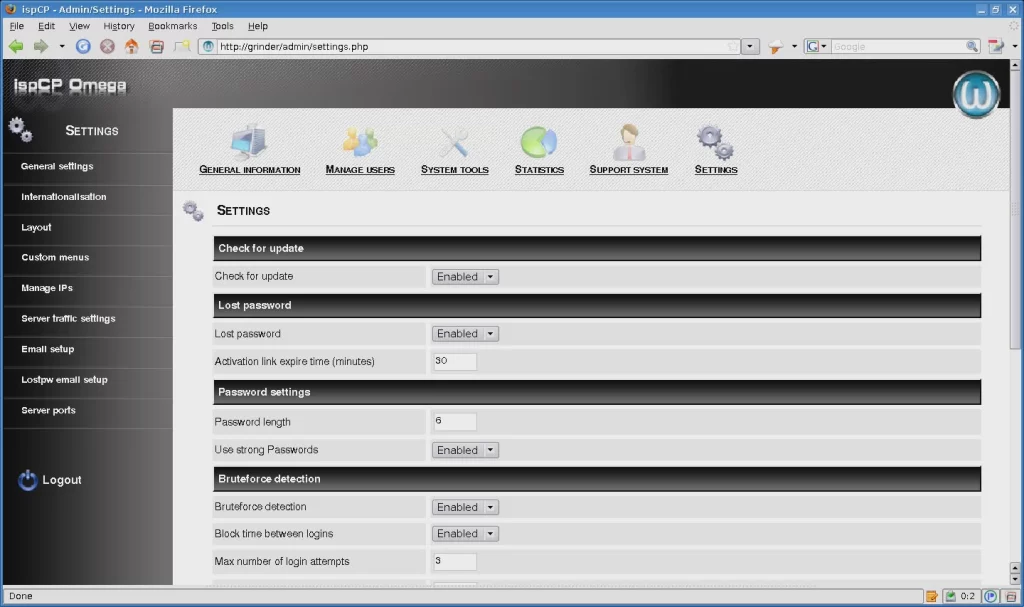Expand the address bar history dropdown
Image resolution: width=1024 pixels, height=607 pixels.
coord(750,46)
